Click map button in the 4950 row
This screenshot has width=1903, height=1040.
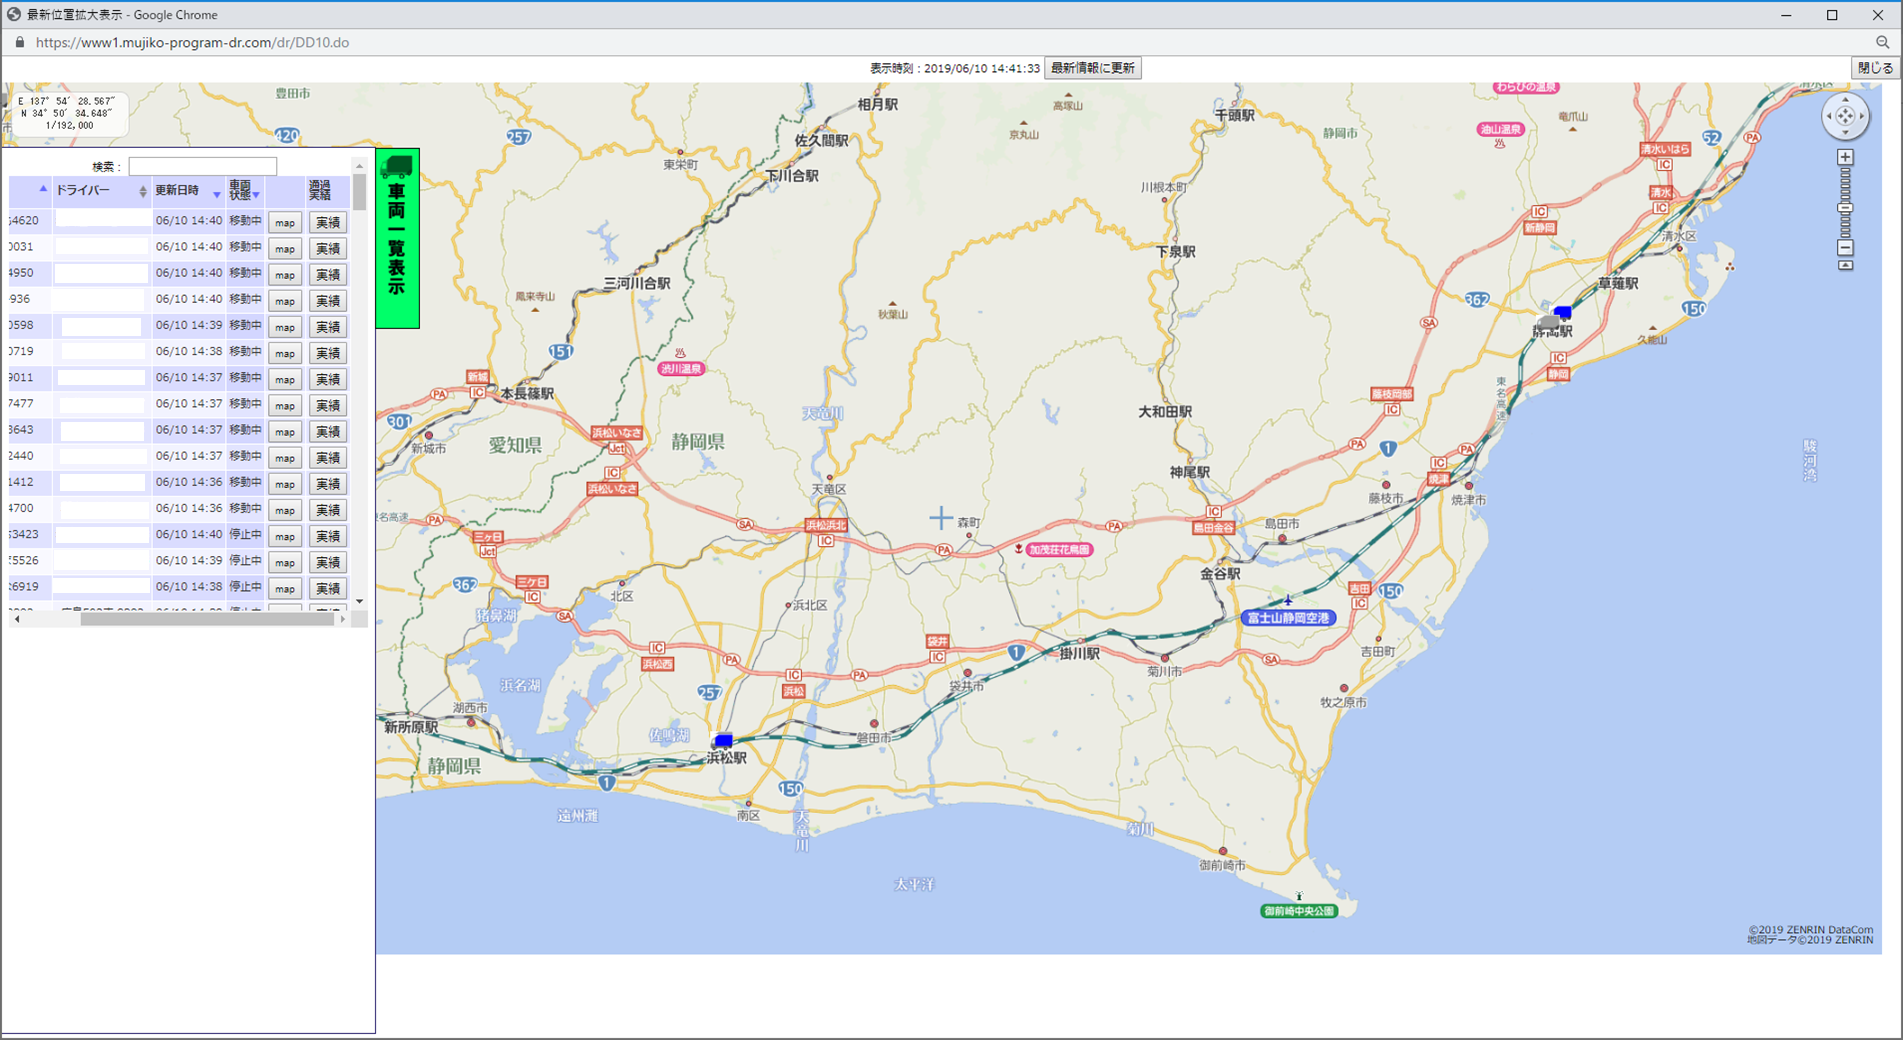[x=285, y=274]
